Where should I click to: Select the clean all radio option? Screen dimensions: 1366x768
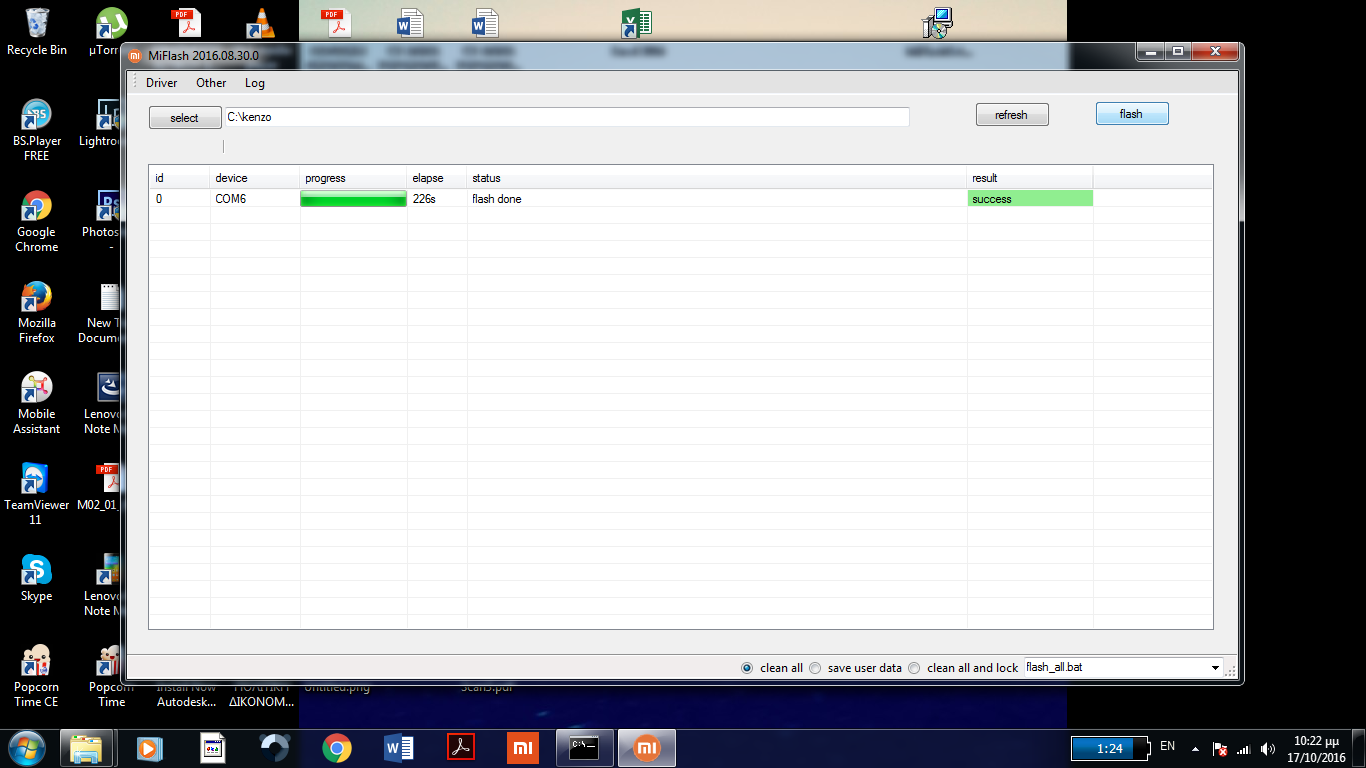click(747, 668)
